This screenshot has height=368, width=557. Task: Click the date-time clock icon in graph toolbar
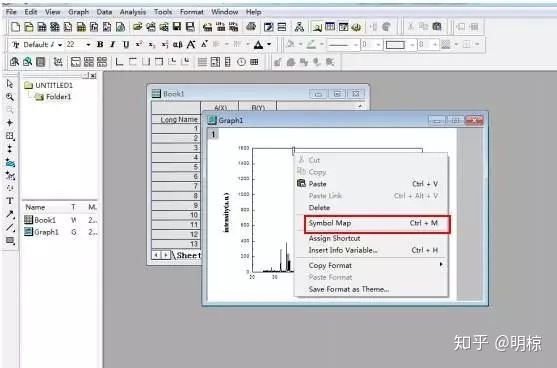(x=241, y=62)
